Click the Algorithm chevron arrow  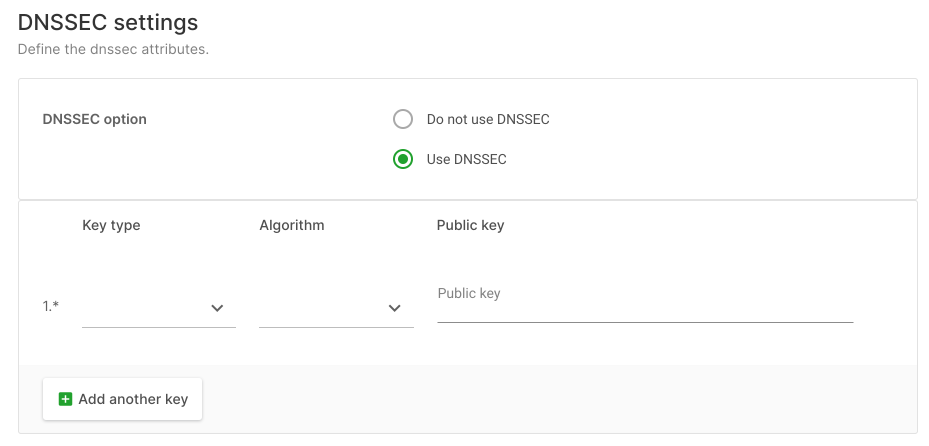coord(395,308)
